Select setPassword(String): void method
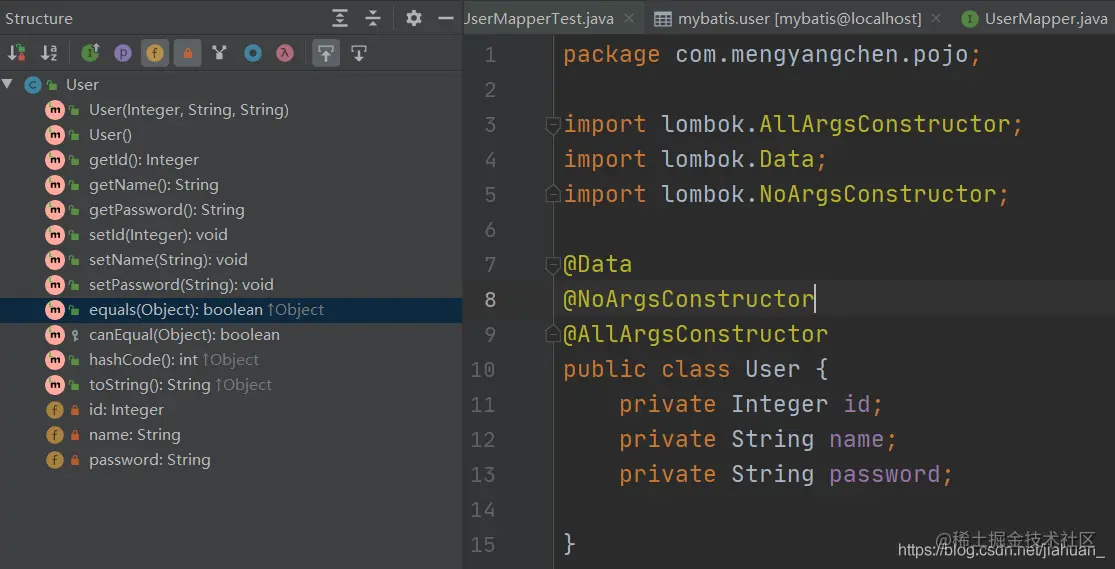Viewport: 1115px width, 569px height. click(x=231, y=284)
